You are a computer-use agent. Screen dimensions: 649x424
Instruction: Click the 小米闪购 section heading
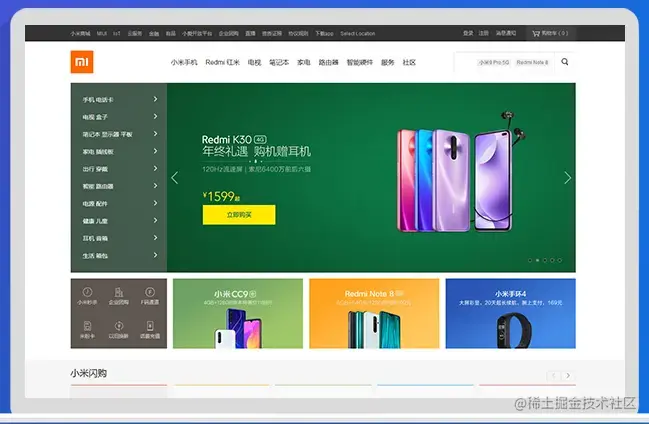[89, 373]
